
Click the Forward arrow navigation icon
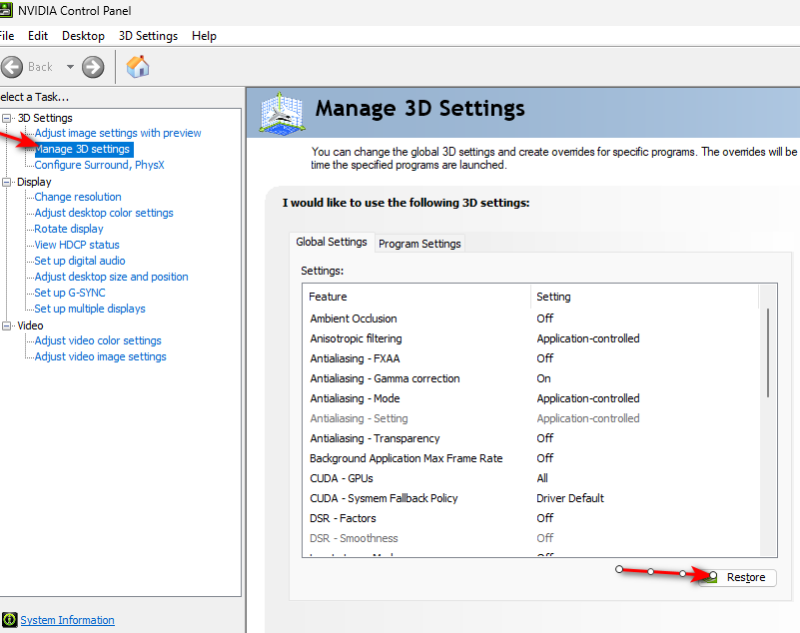pyautogui.click(x=93, y=67)
